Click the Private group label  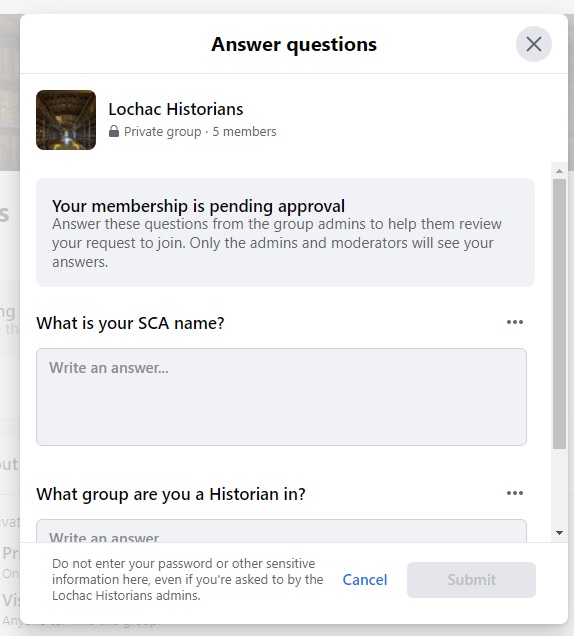click(162, 132)
